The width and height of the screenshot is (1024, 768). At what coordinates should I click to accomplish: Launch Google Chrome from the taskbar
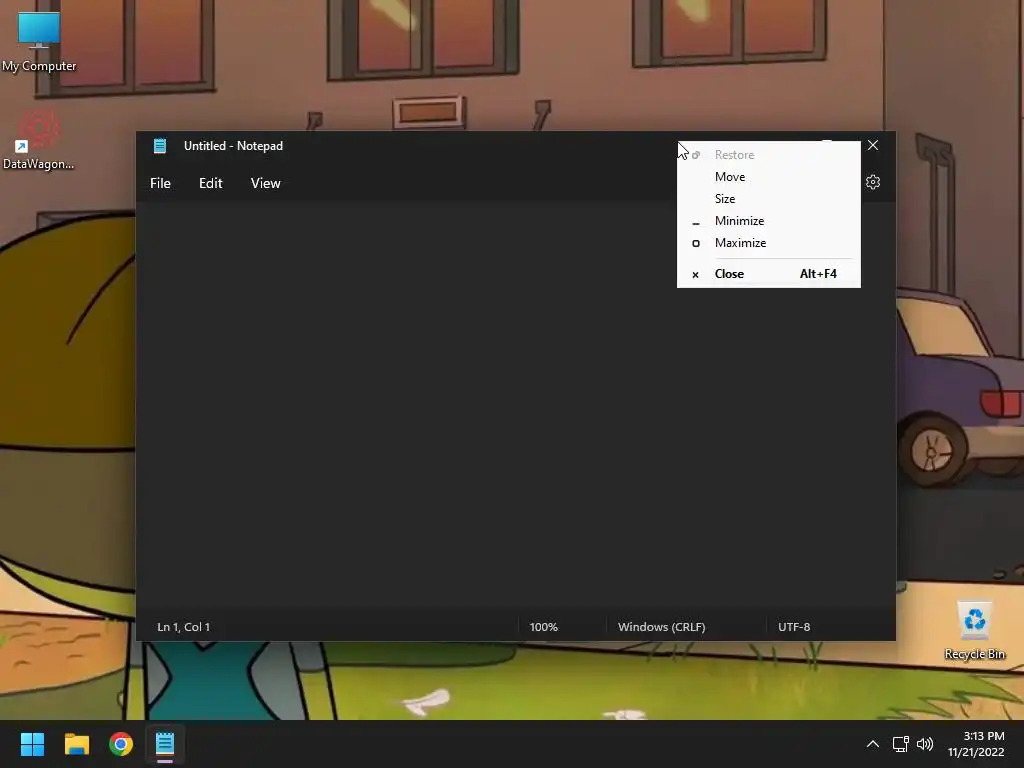(121, 744)
